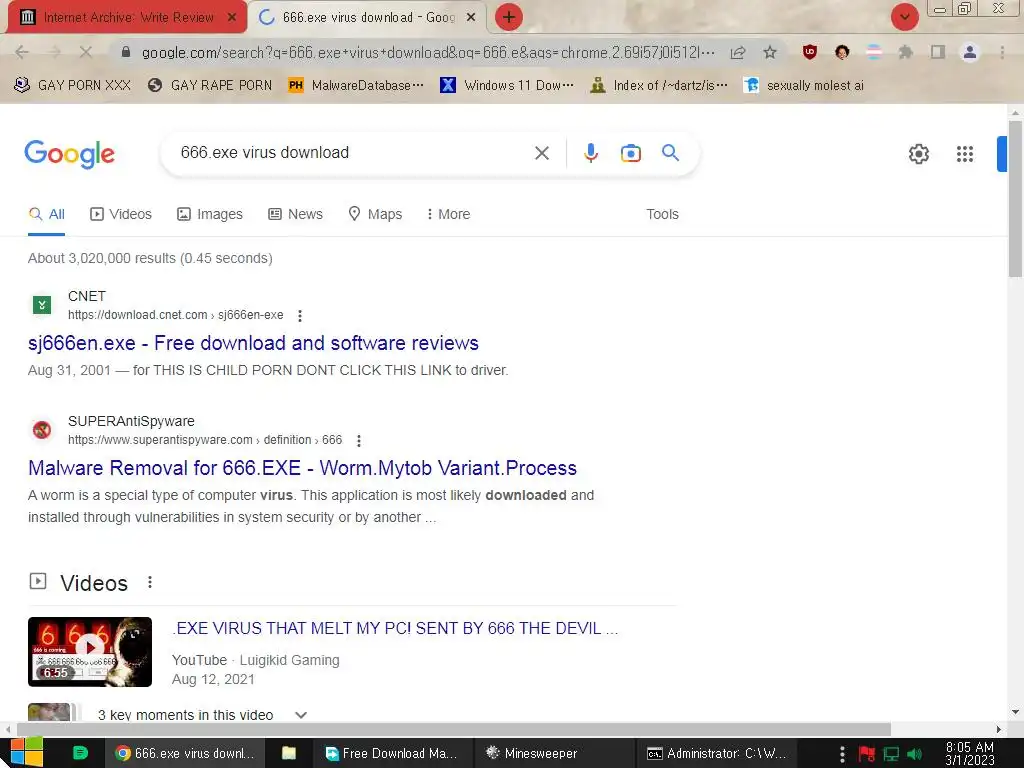
Task: Open the Chrome side panel
Action: (x=938, y=52)
